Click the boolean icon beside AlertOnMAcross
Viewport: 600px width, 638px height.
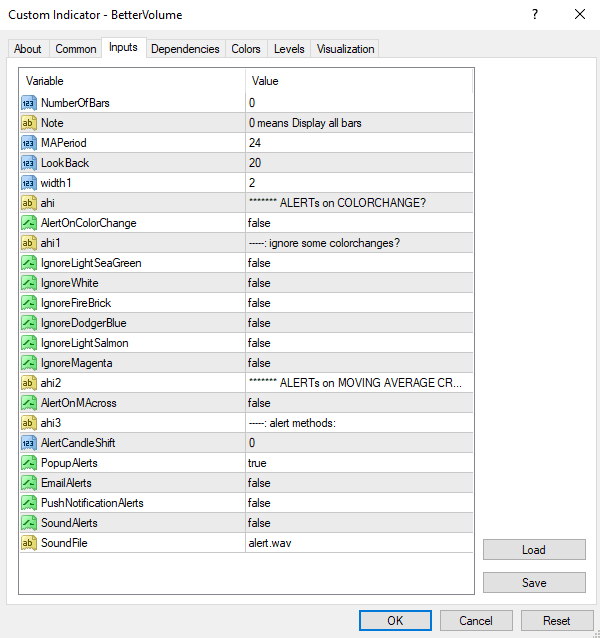[x=29, y=403]
